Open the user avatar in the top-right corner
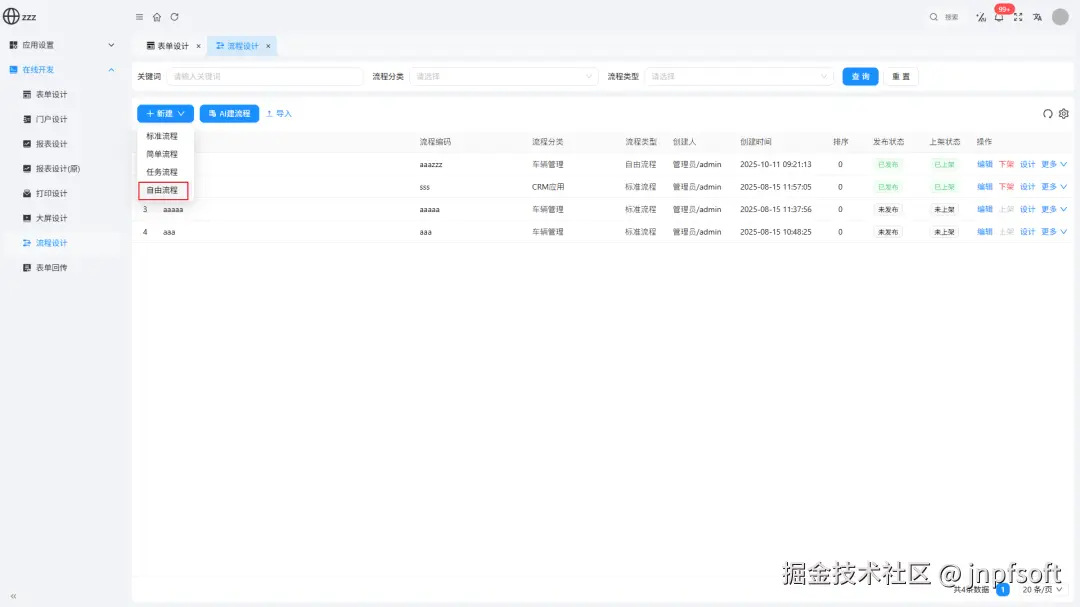Viewport: 1080px width, 607px height. [x=1059, y=17]
